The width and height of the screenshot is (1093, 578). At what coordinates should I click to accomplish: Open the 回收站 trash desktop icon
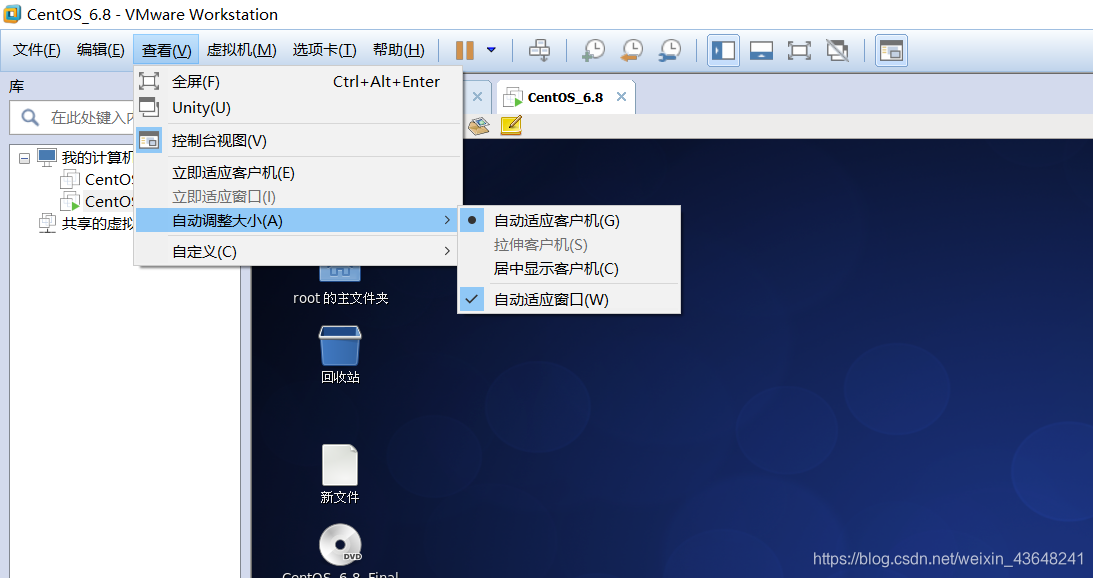340,354
